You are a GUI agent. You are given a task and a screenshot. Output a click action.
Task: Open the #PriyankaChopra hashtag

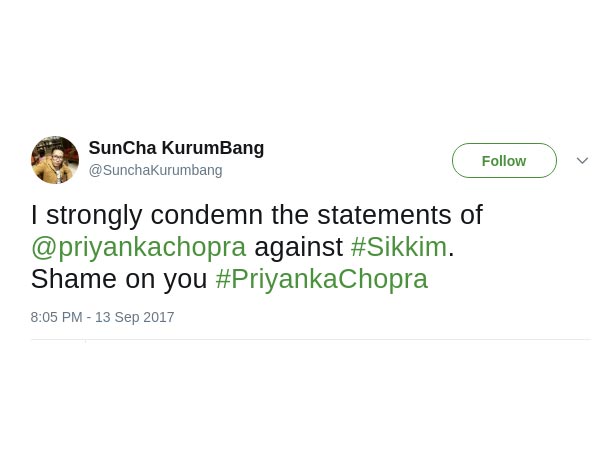pyautogui.click(x=321, y=279)
